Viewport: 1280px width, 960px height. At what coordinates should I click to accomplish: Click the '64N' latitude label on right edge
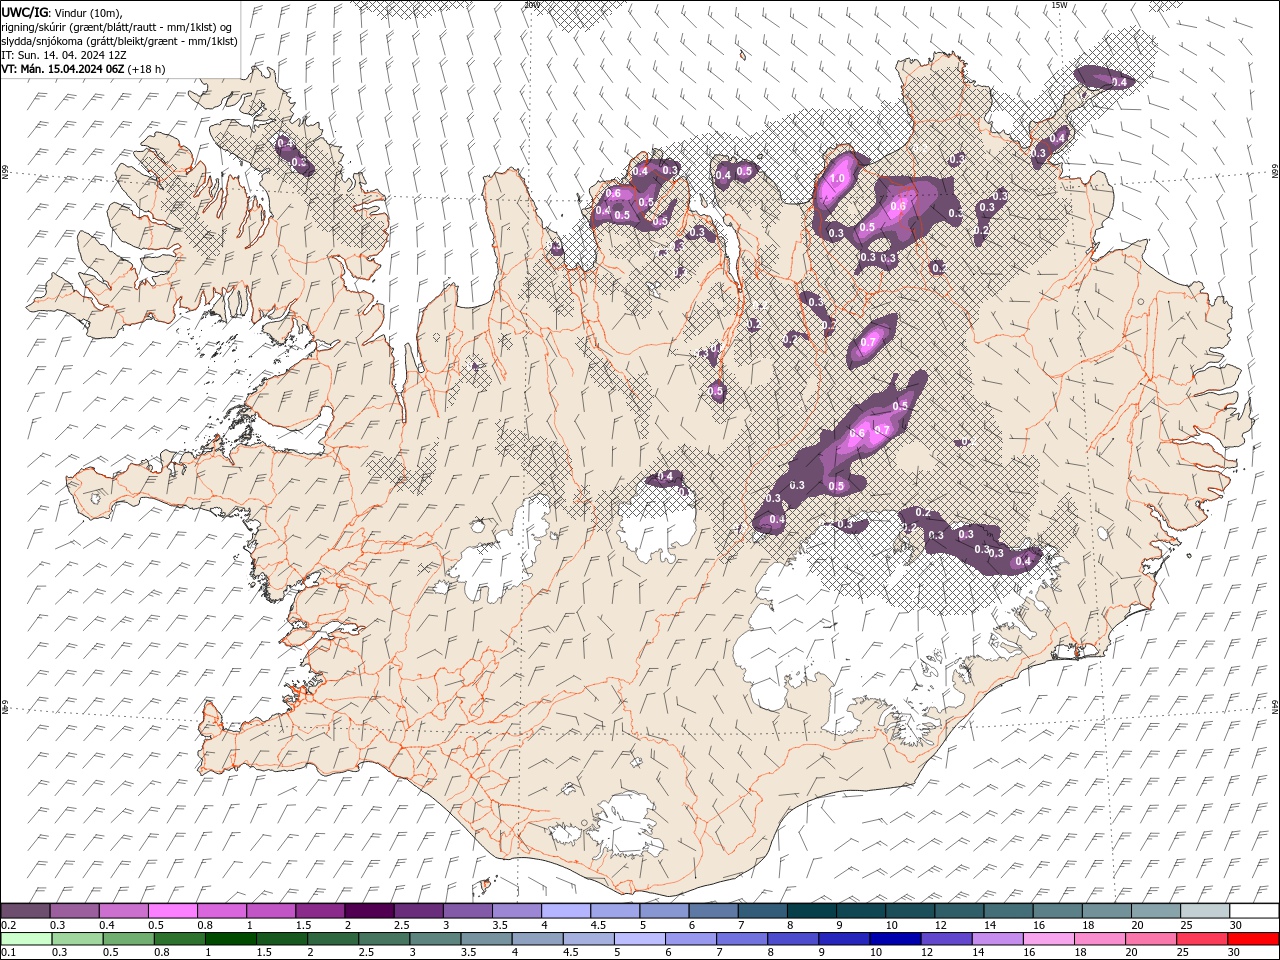coord(1275,706)
